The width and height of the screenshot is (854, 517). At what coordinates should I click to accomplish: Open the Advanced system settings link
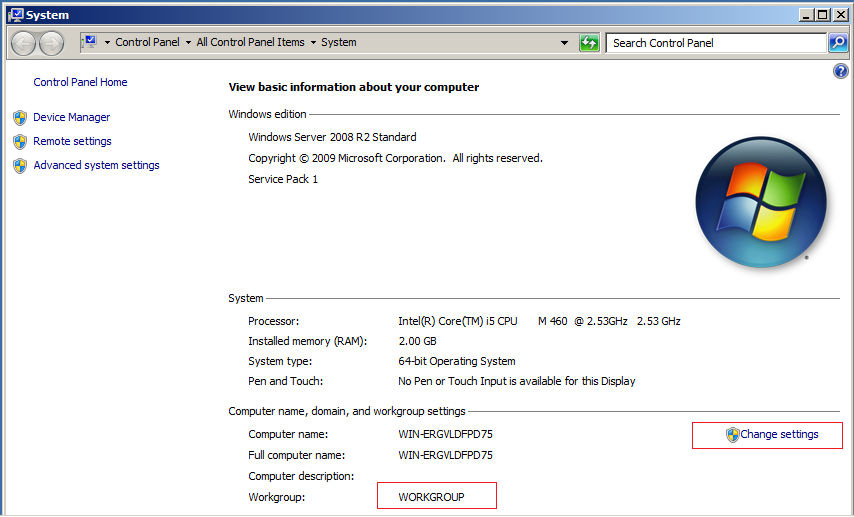tap(96, 165)
